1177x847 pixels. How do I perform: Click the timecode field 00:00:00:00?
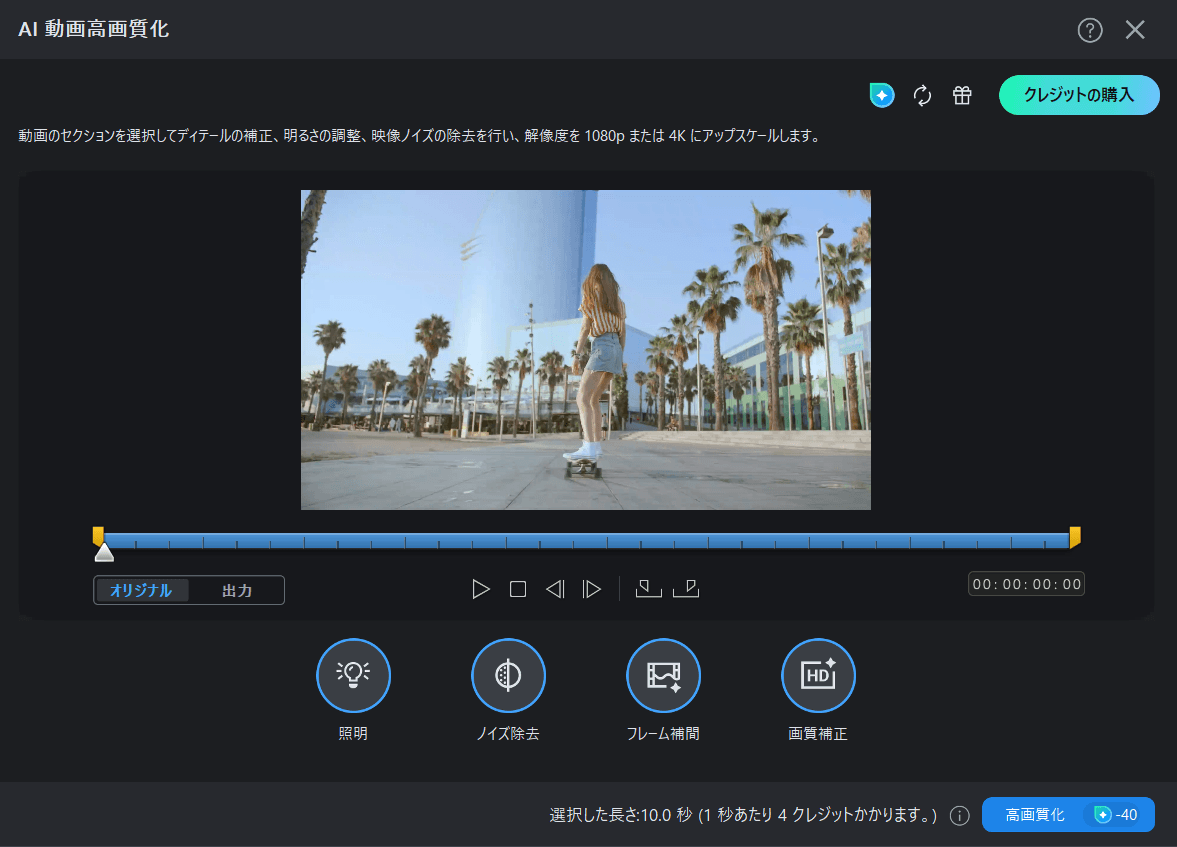[x=1026, y=584]
